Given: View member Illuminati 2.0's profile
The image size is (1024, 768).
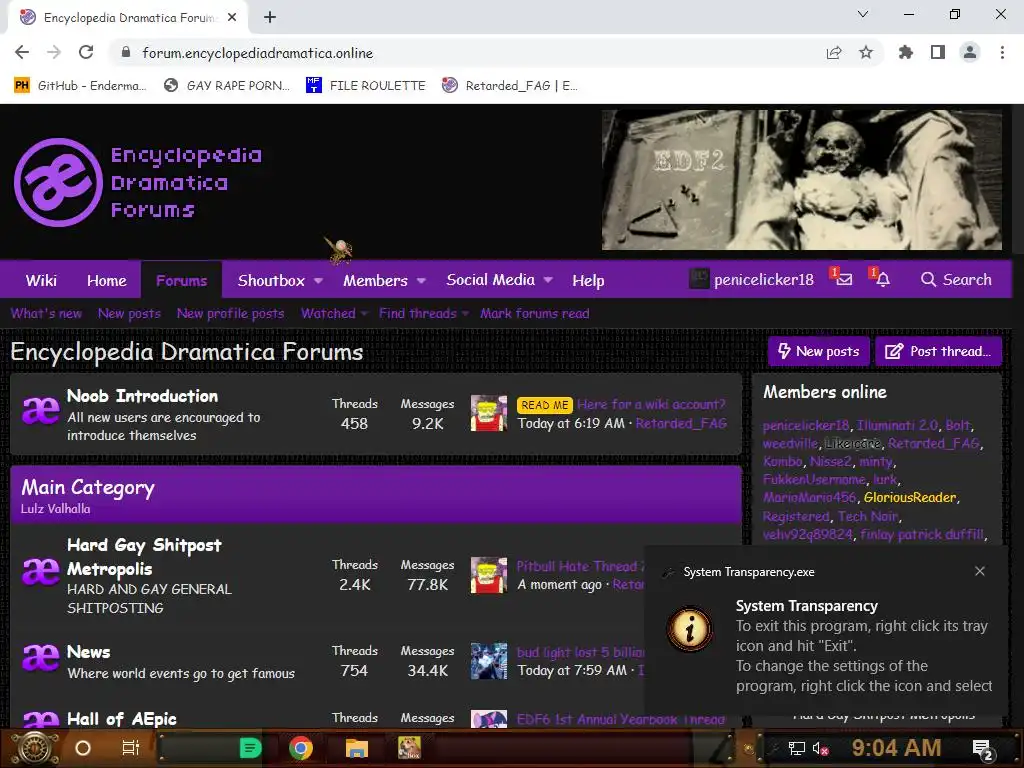Looking at the screenshot, I should click(897, 425).
